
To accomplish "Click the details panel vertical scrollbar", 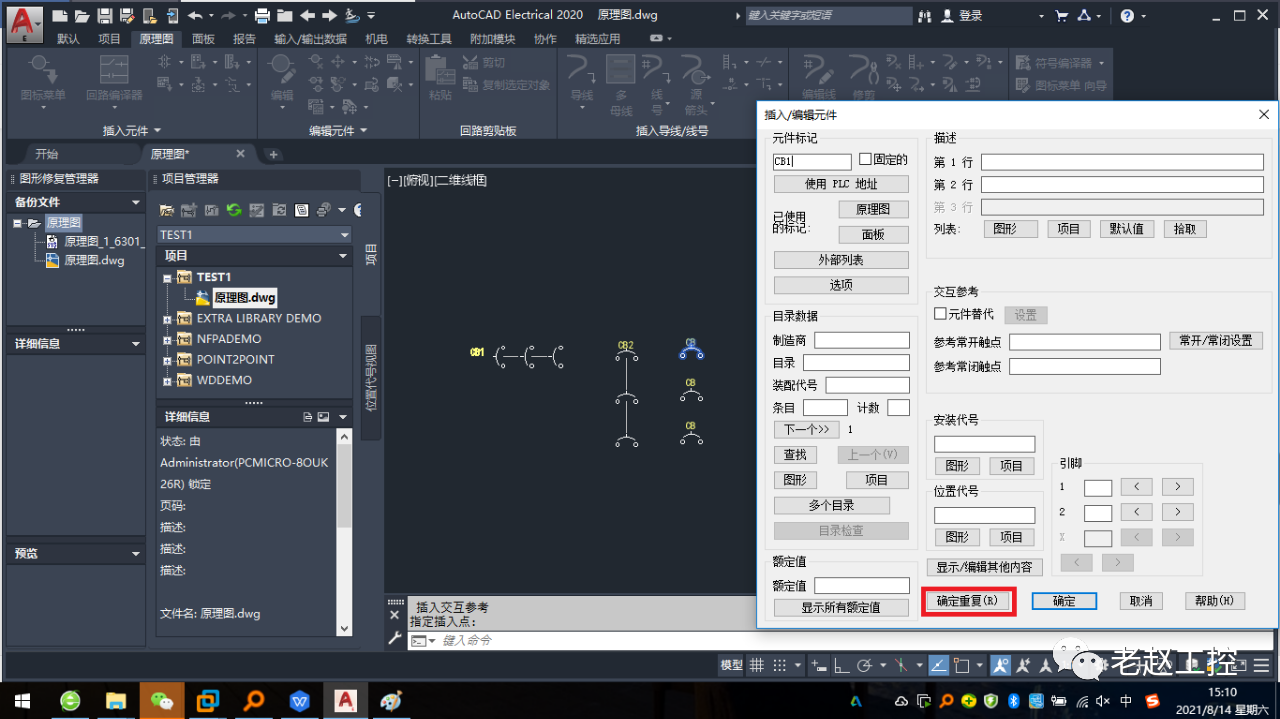I will (344, 530).
